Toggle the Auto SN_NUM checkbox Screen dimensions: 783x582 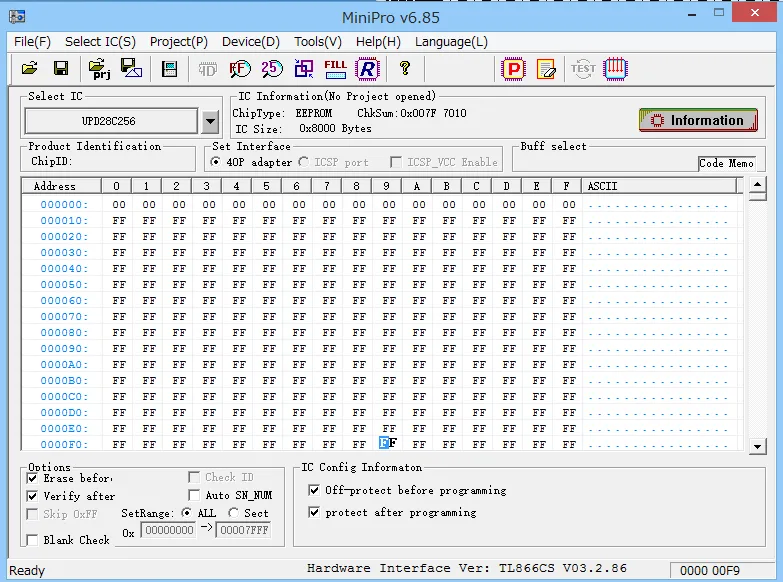pos(194,495)
